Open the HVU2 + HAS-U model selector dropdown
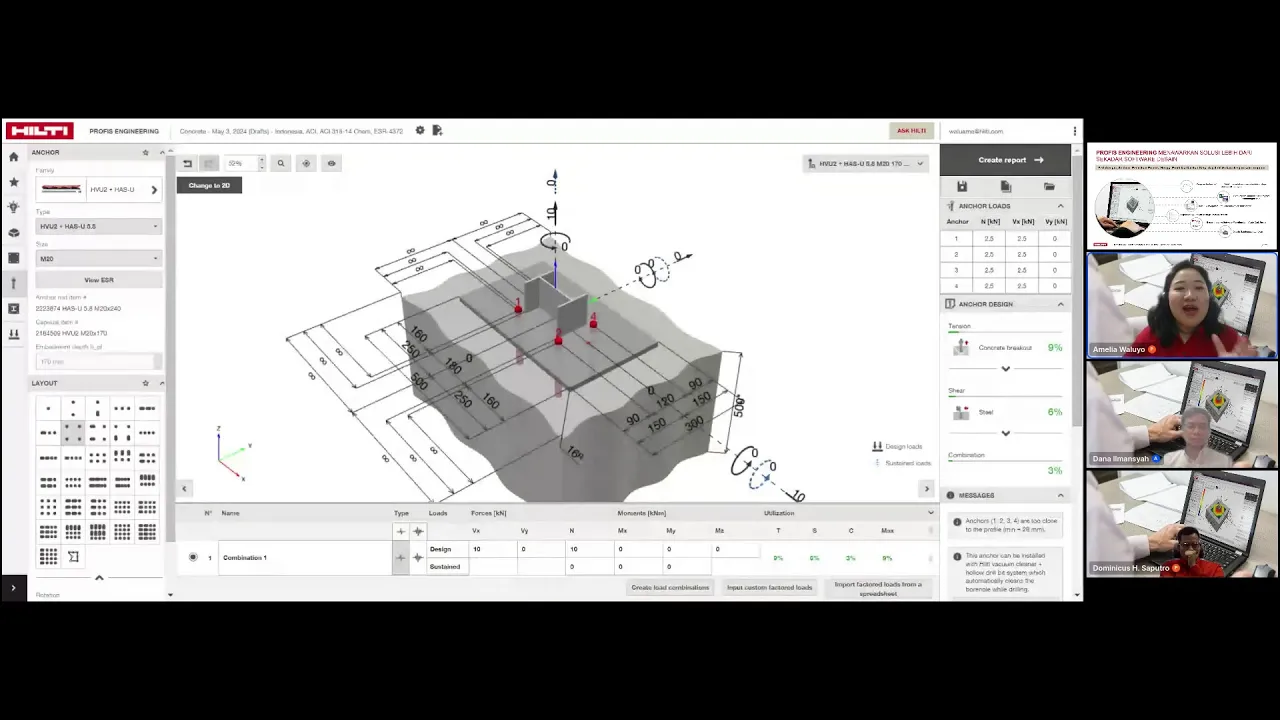Screen dimensions: 1280x720 (x=867, y=163)
